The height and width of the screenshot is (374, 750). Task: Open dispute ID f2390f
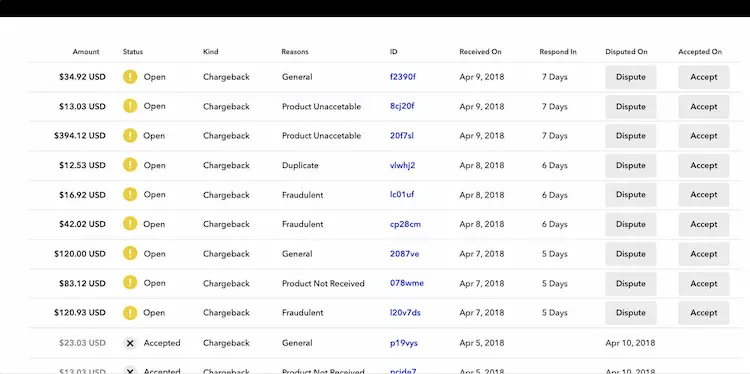(403, 77)
